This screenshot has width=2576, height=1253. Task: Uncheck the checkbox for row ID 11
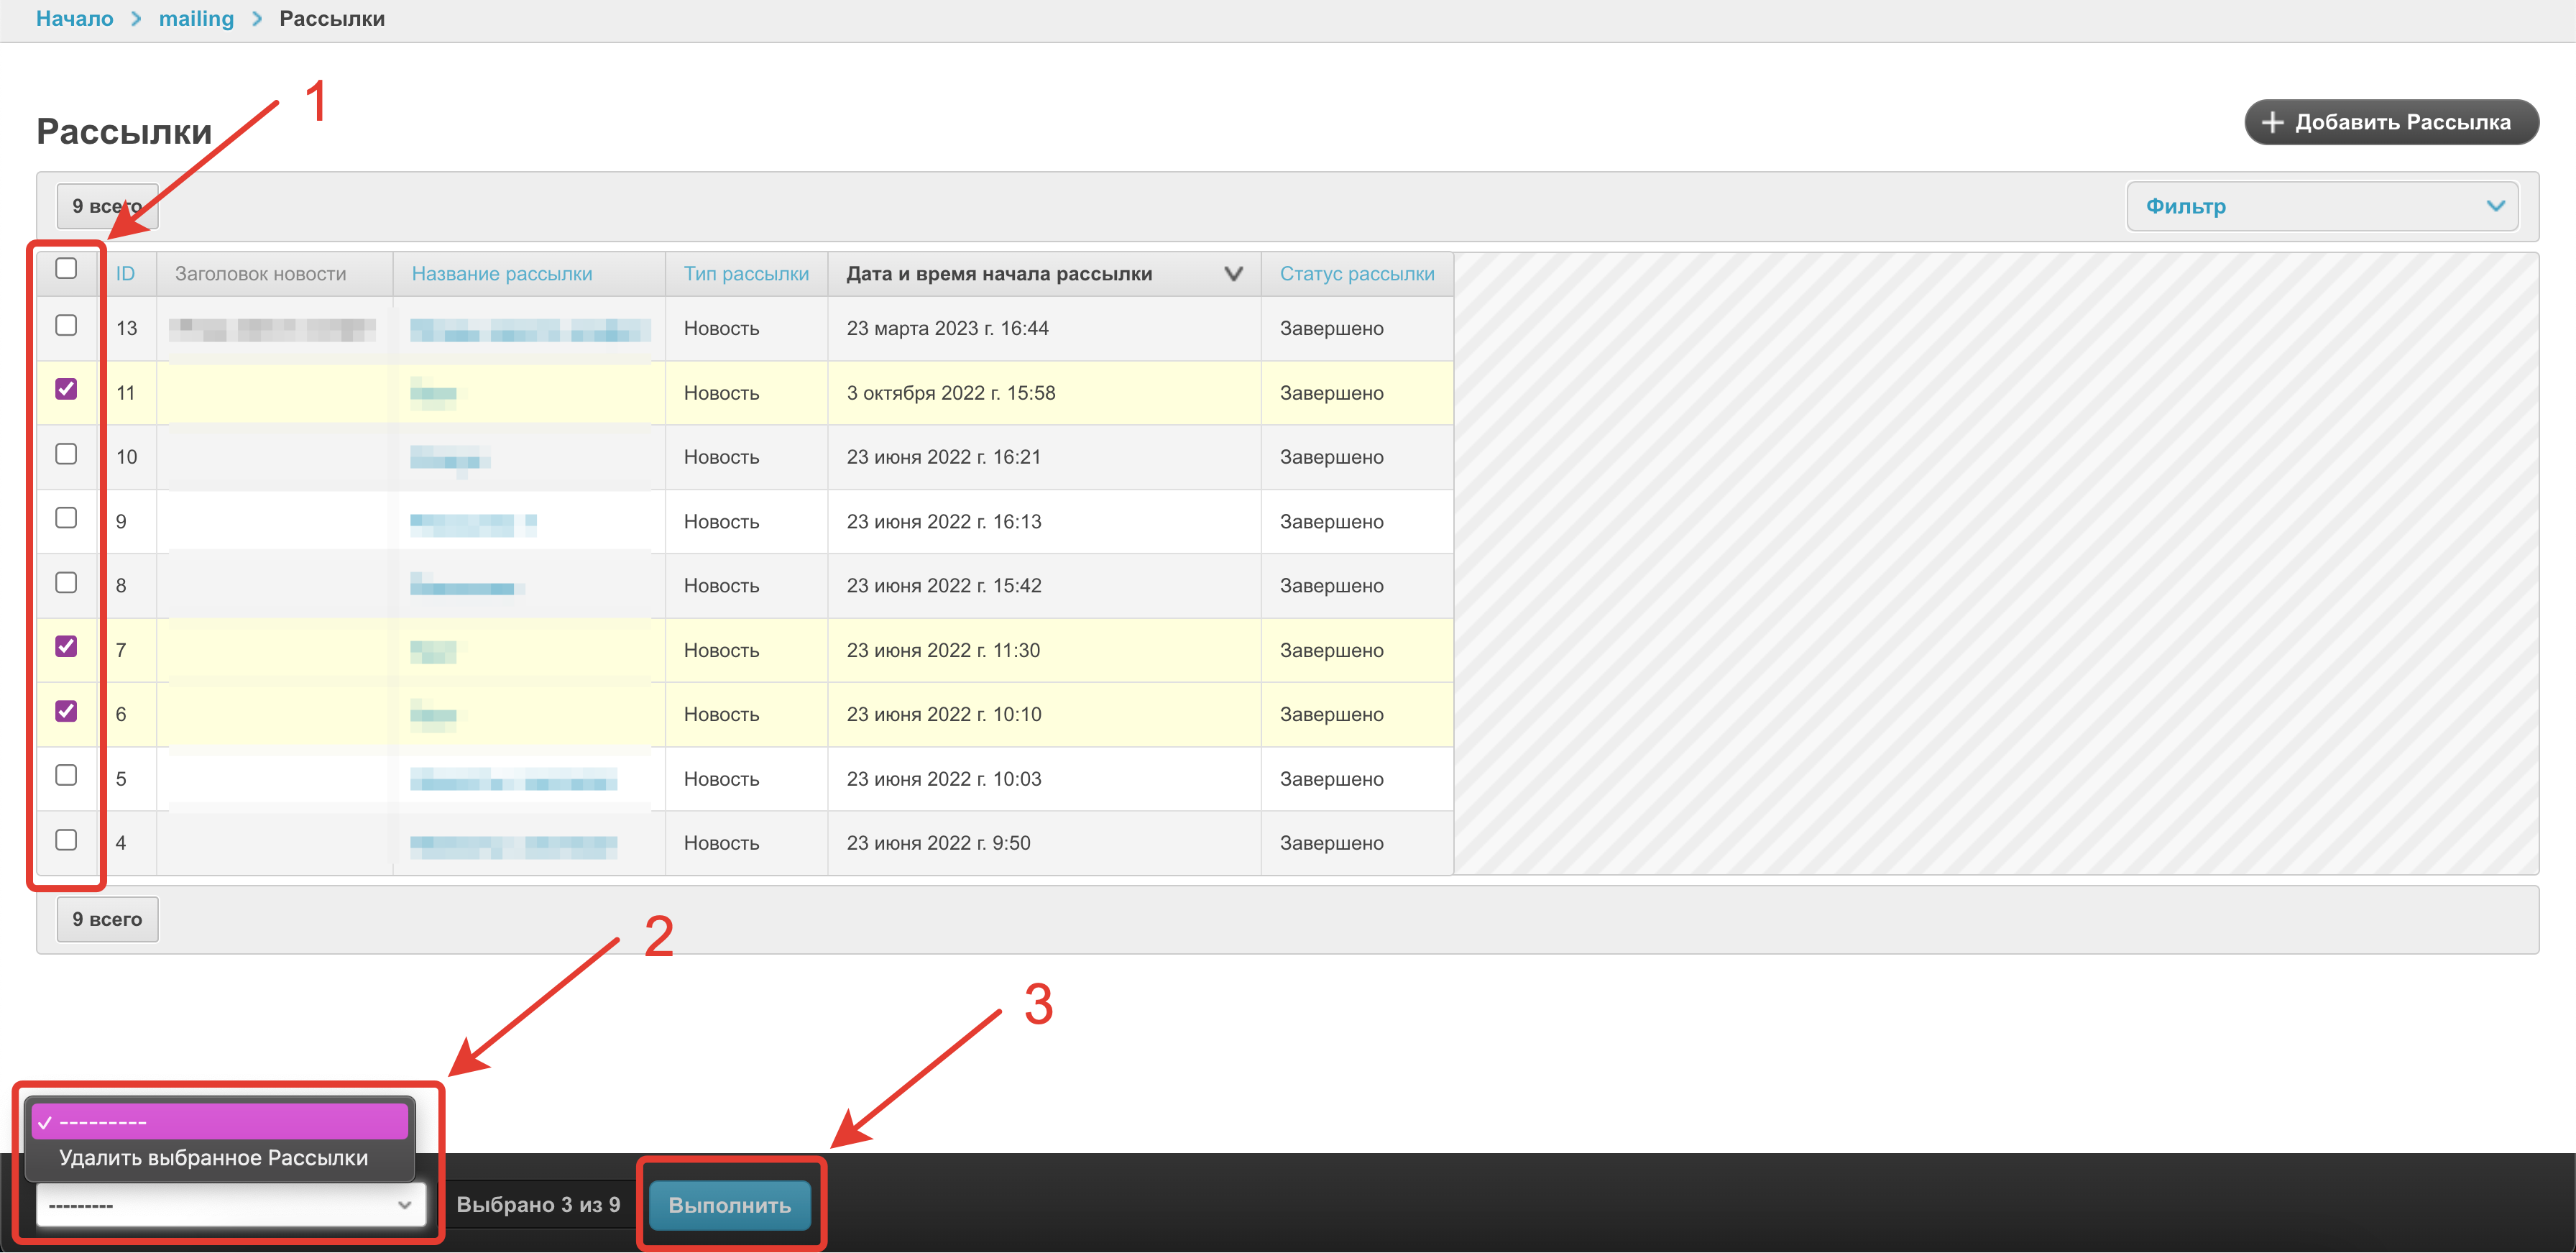click(x=66, y=389)
